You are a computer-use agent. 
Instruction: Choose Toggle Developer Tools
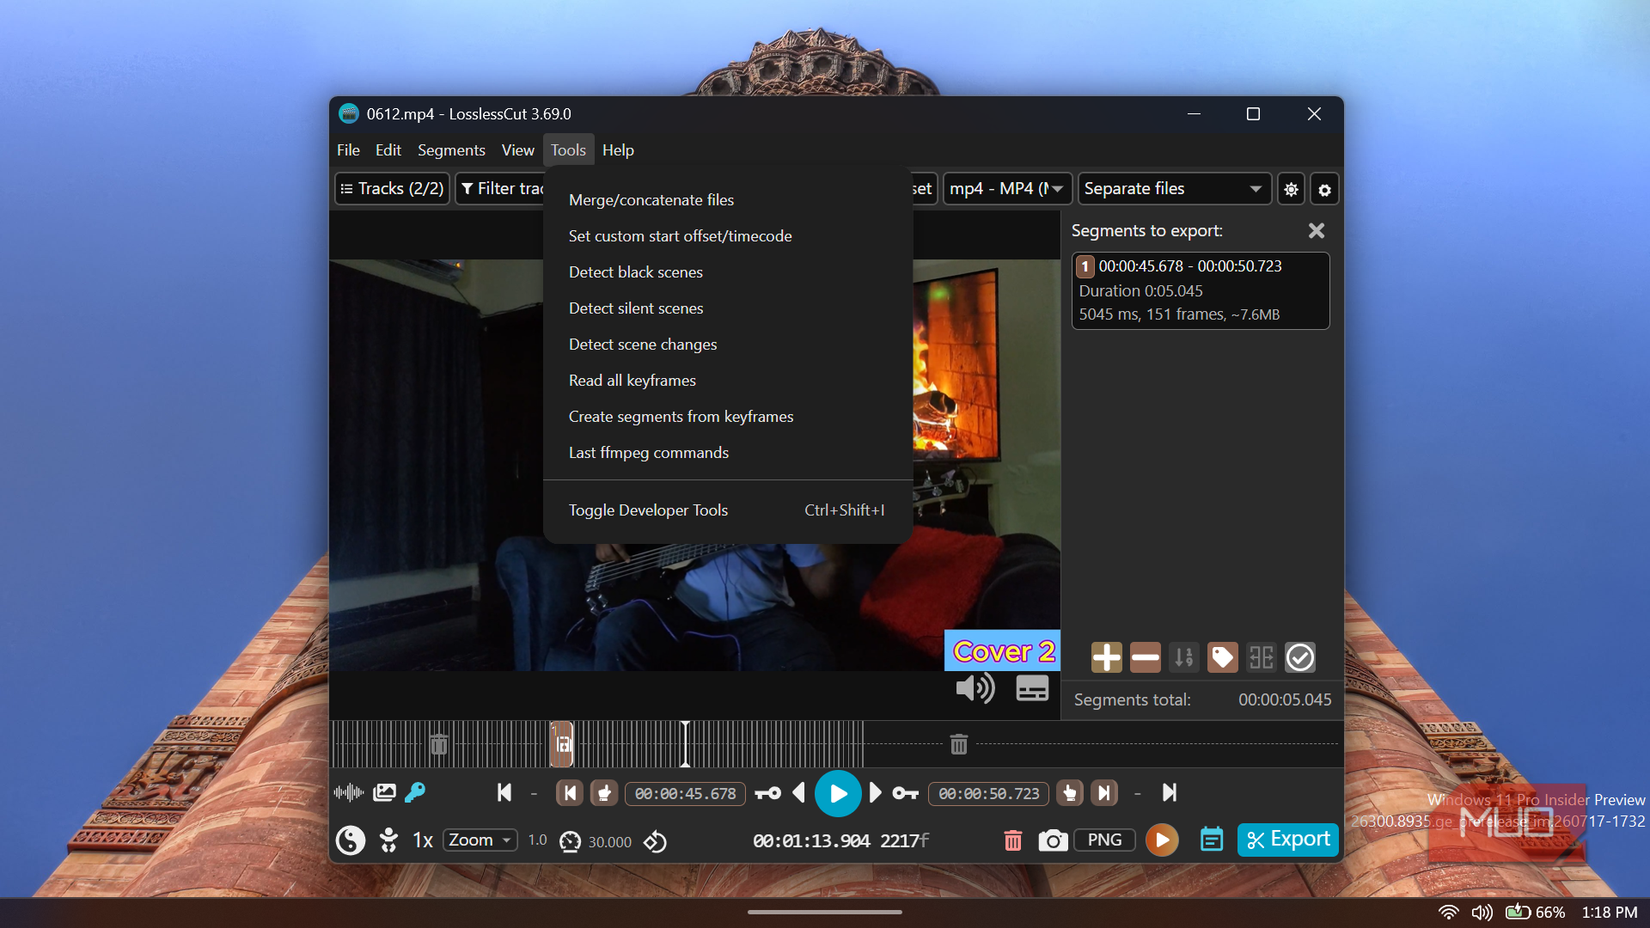(728, 510)
